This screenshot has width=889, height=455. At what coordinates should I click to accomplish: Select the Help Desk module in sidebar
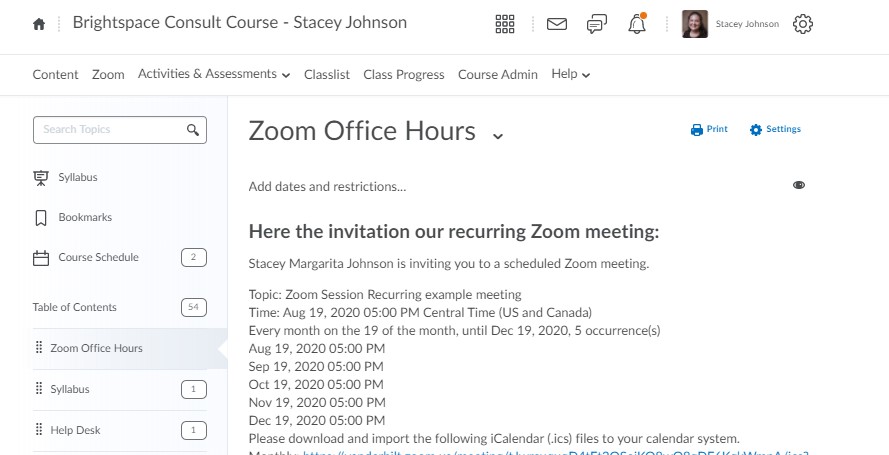click(x=76, y=430)
